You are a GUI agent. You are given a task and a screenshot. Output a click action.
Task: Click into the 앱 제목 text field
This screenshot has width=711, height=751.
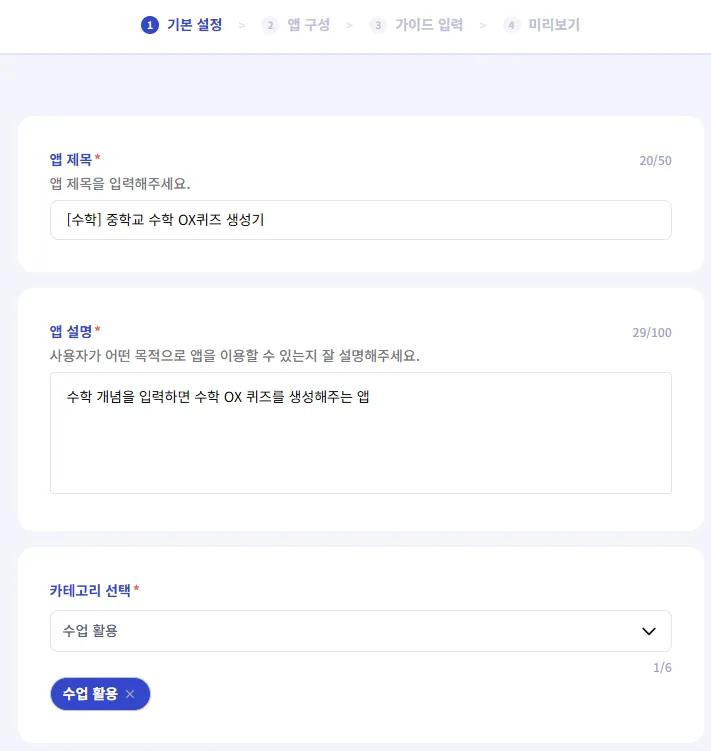360,220
